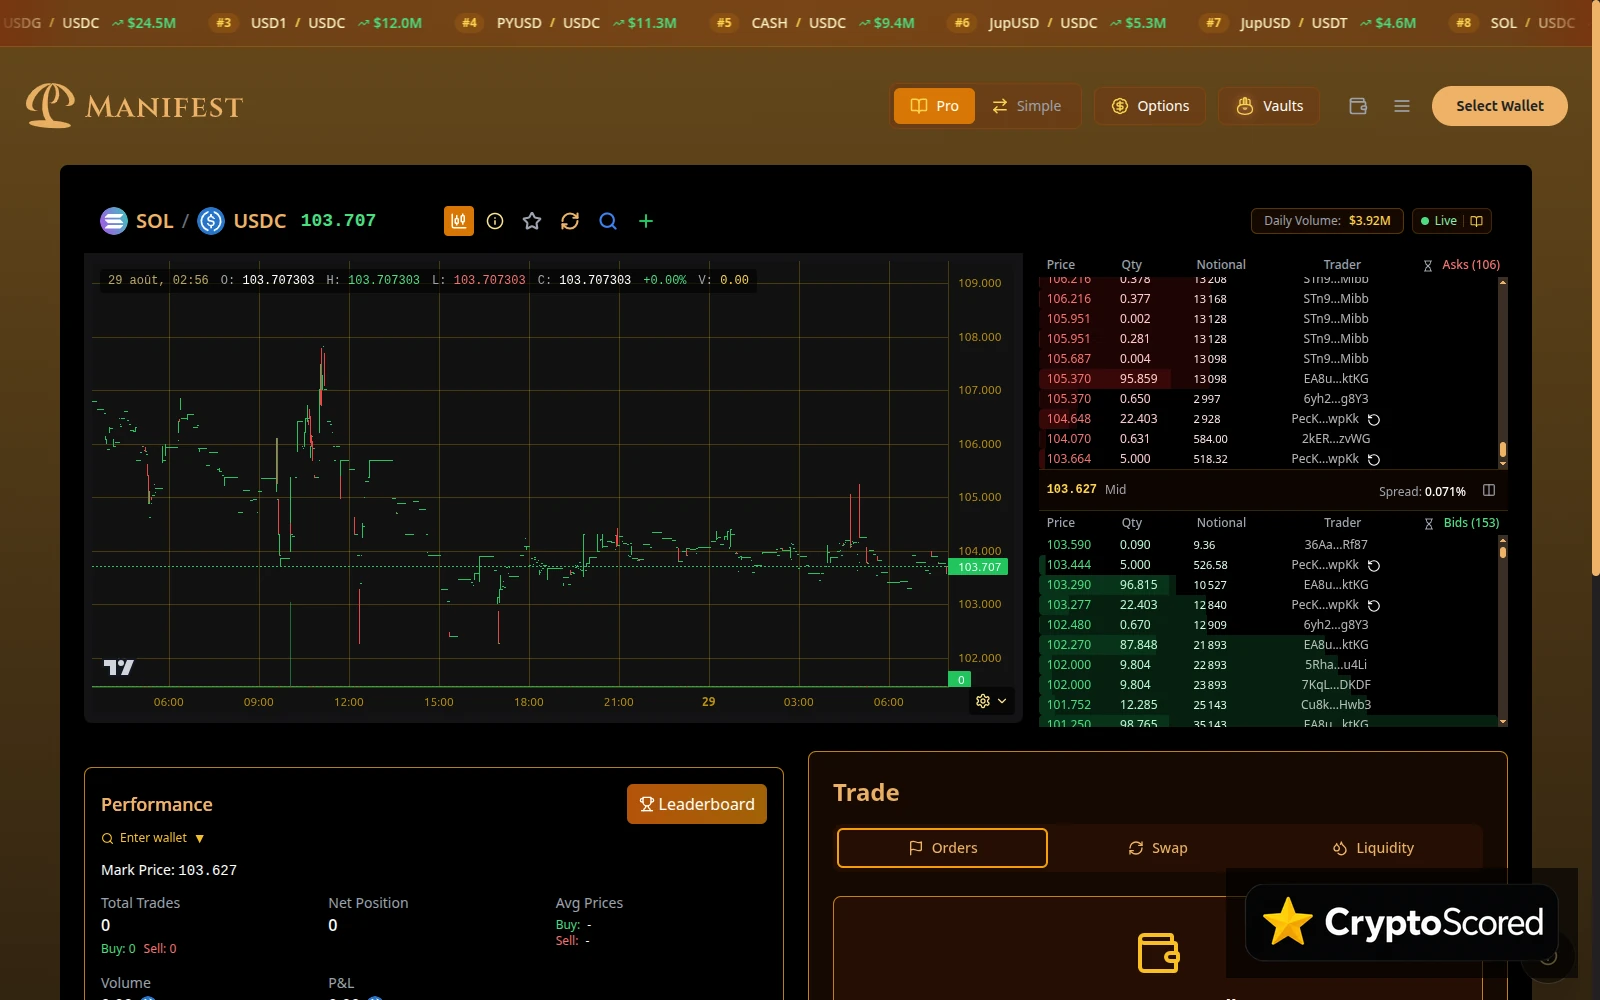Toggle the candlestick chart view icon
1600x1000 pixels.
point(458,221)
